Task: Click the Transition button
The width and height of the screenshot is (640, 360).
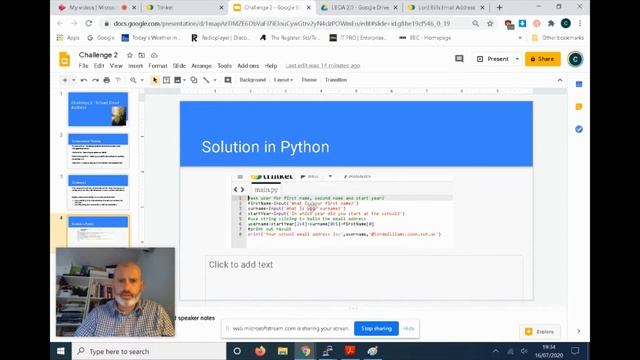Action: click(336, 80)
